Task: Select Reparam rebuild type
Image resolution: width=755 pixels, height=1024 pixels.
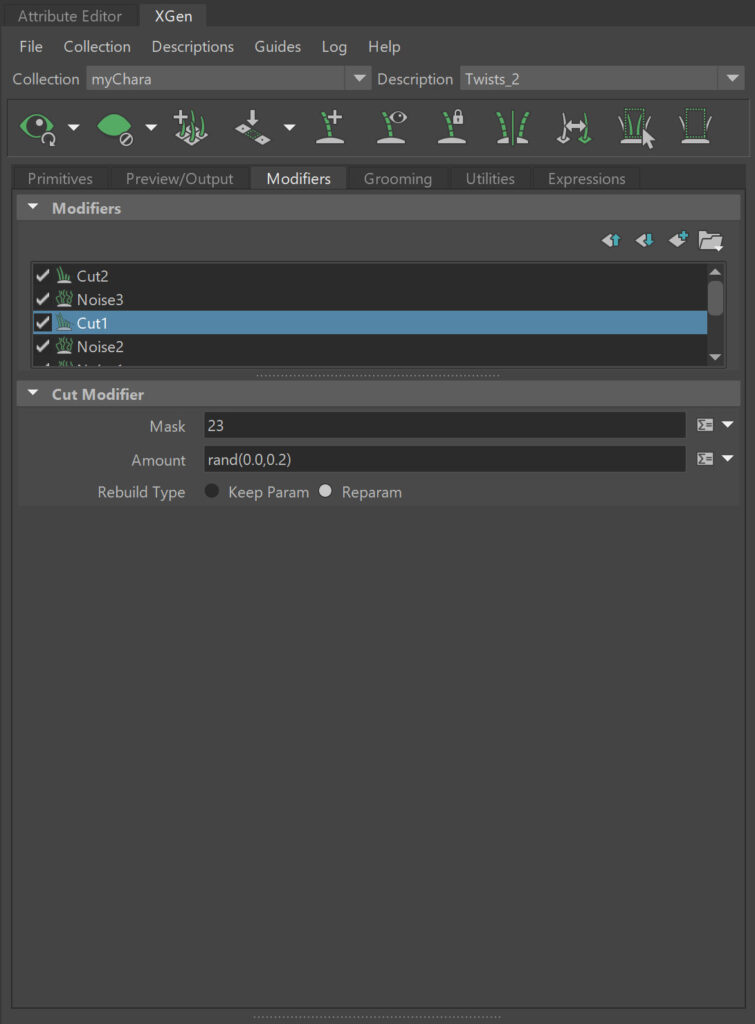Action: pyautogui.click(x=325, y=491)
